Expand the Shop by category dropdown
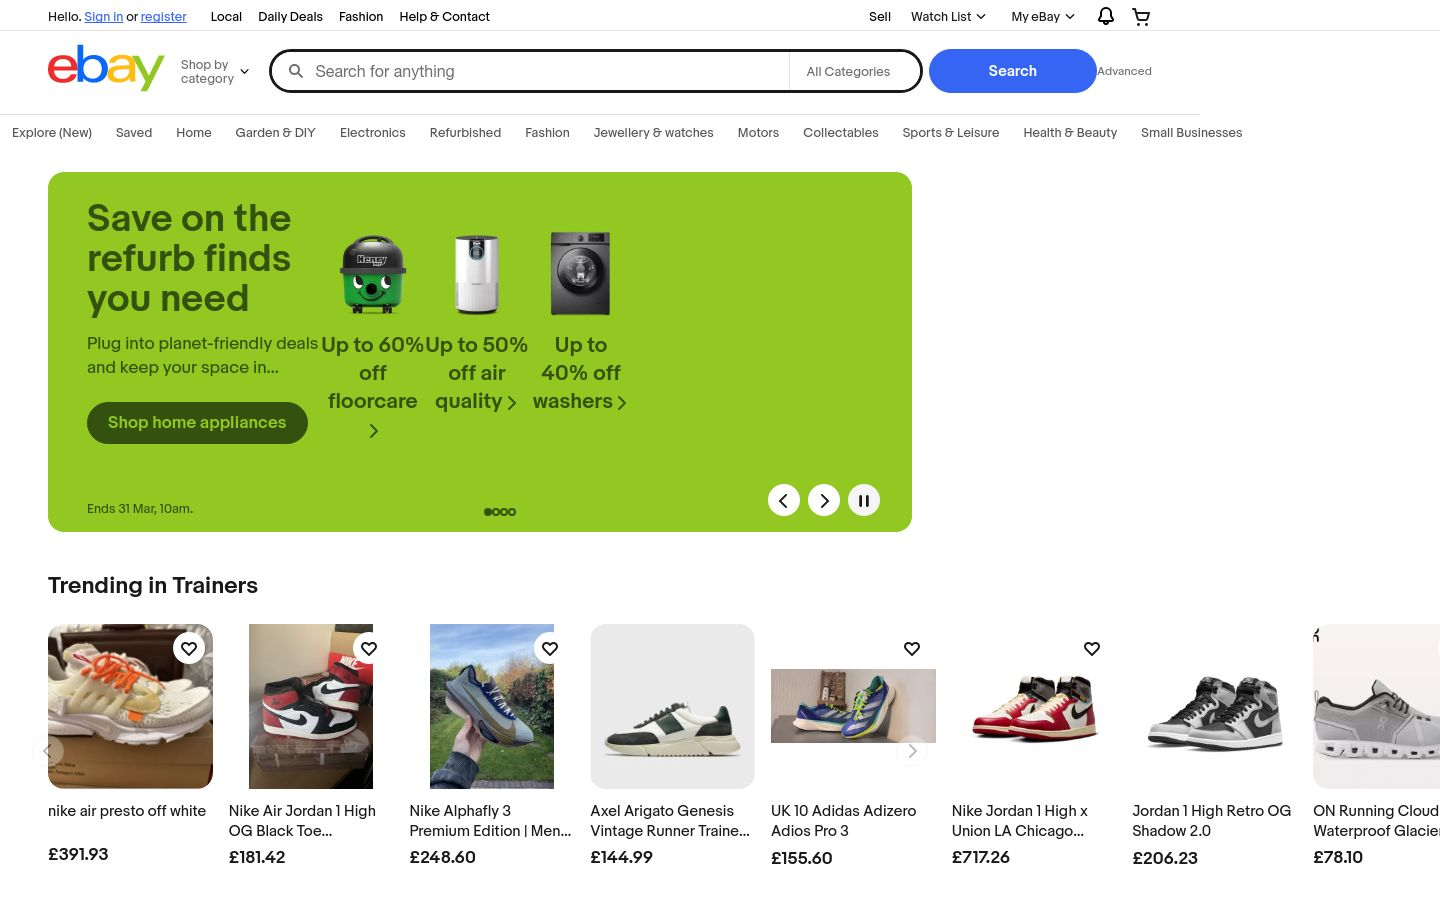Image resolution: width=1440 pixels, height=900 pixels. click(215, 72)
